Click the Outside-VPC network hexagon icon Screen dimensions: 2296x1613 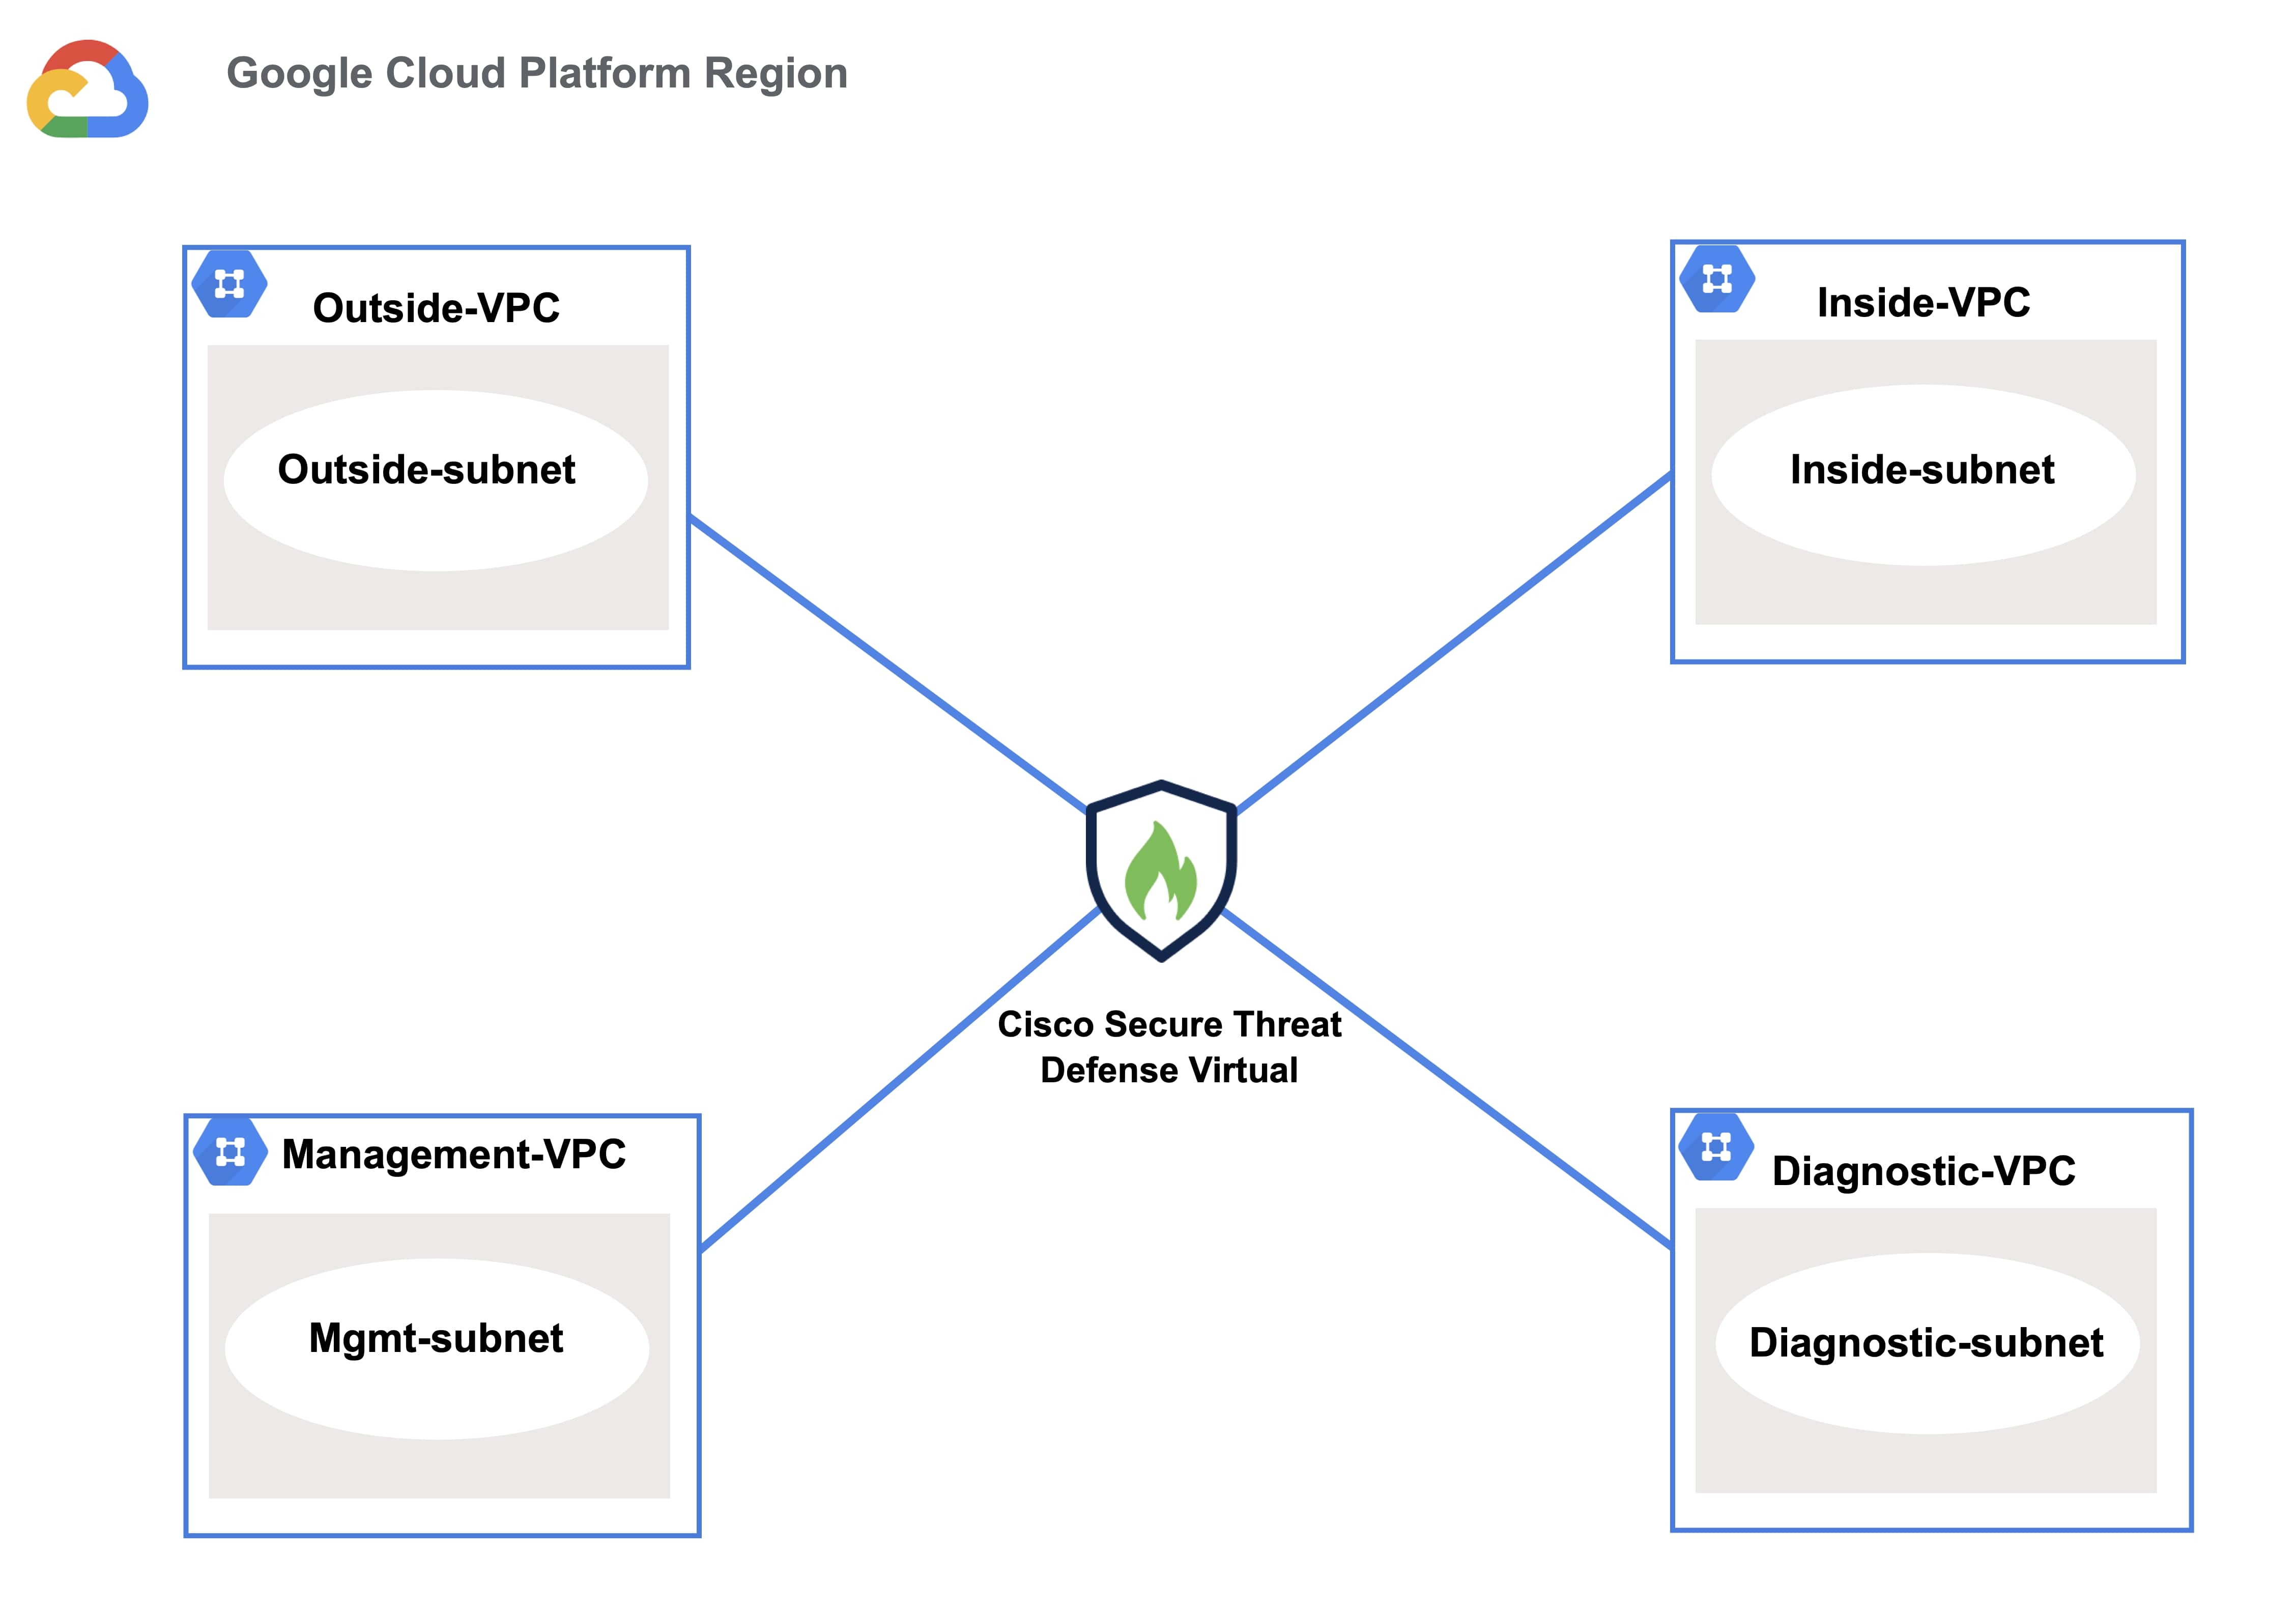click(x=229, y=284)
